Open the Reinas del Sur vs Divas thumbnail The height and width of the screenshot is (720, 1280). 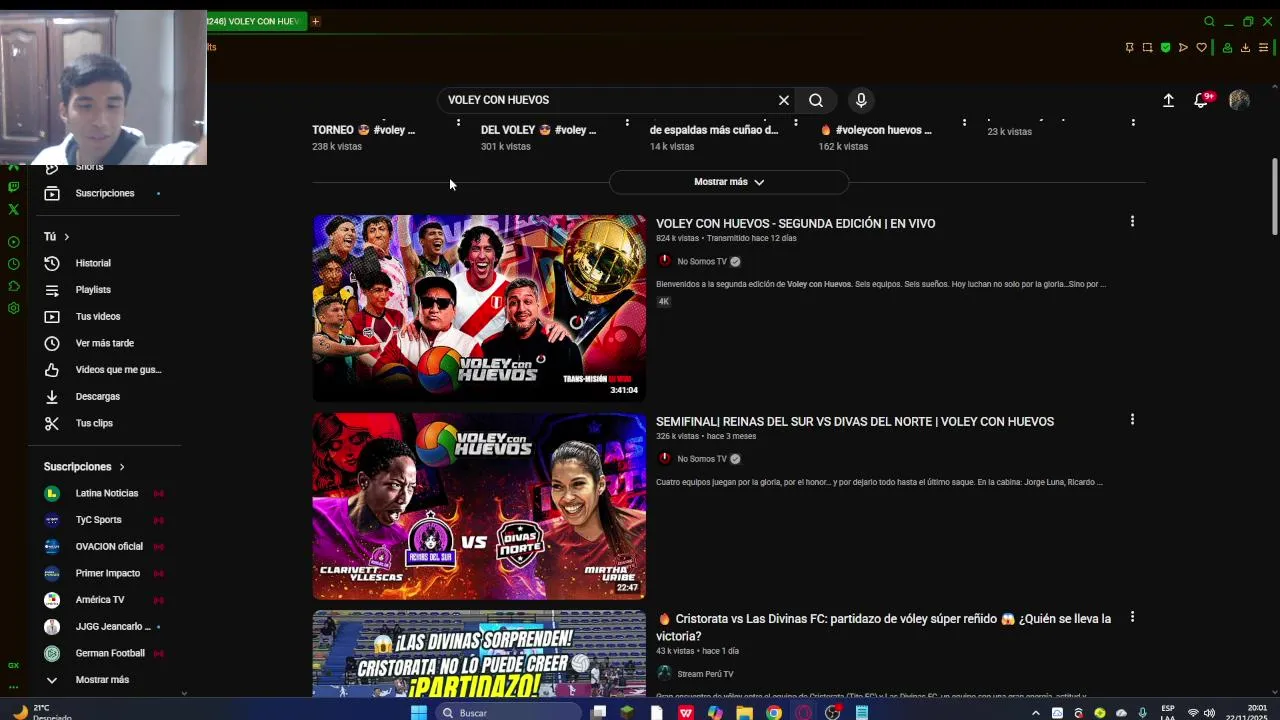479,506
